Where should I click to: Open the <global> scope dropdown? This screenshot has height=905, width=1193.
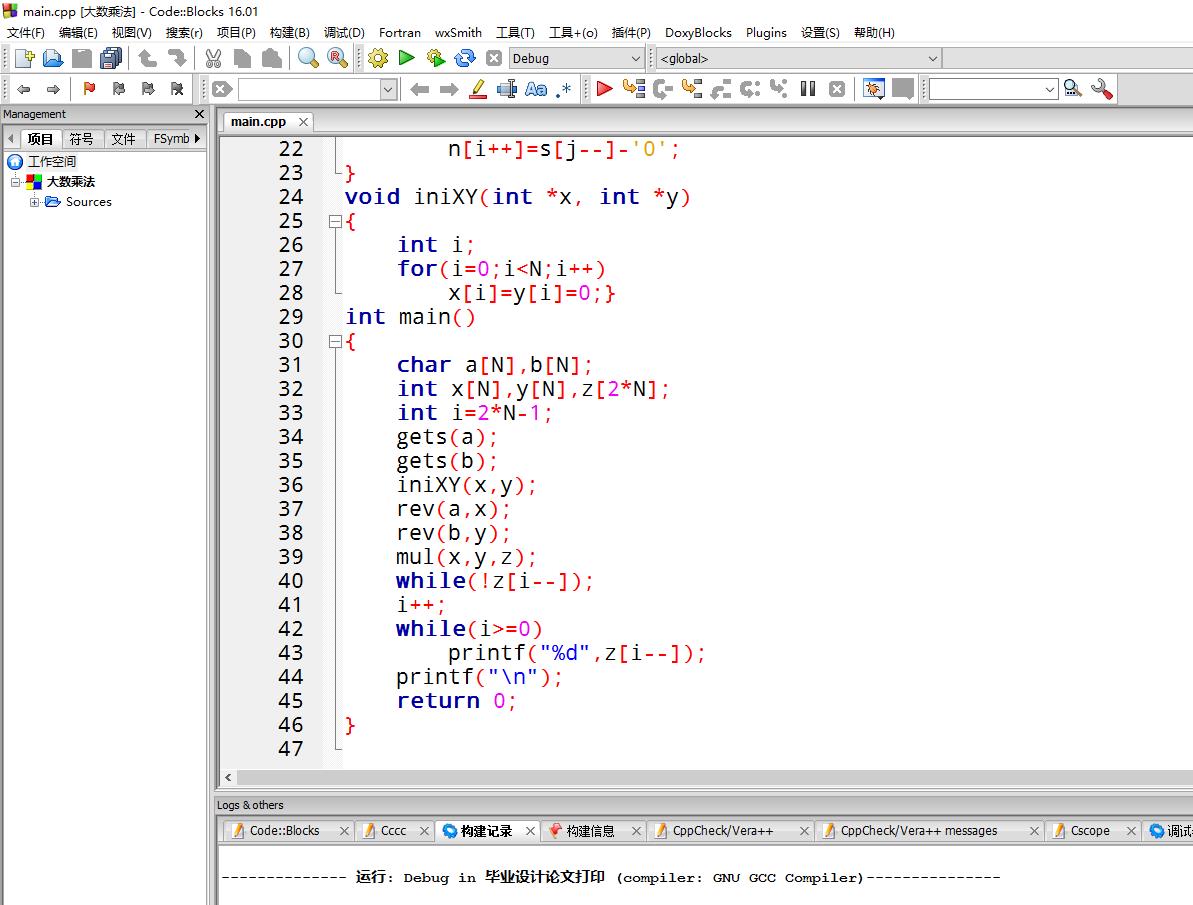click(932, 59)
